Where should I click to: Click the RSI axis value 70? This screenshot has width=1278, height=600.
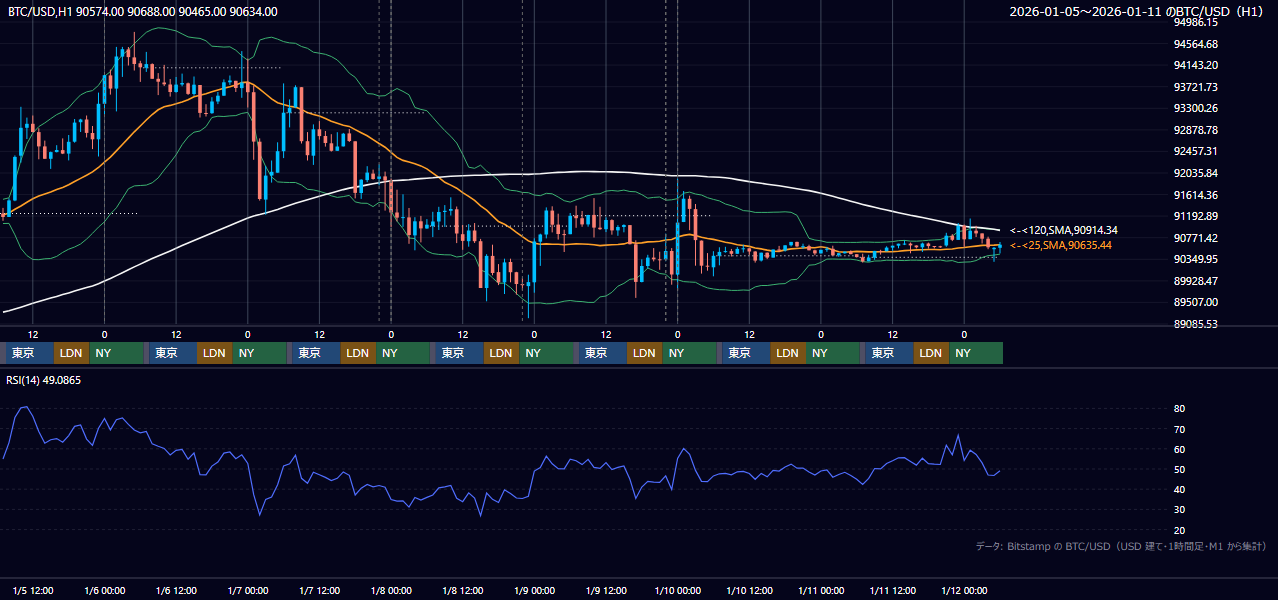coord(1179,429)
